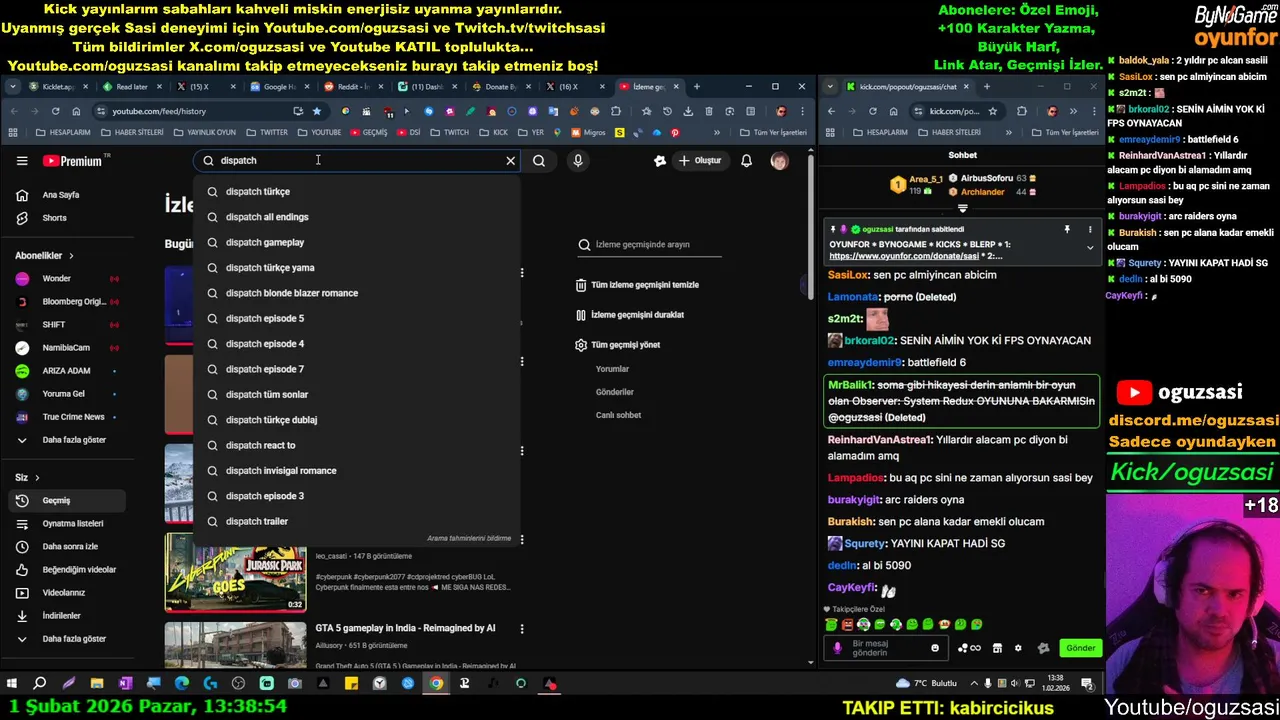Select suggestion dispatch blonde blazer romance
The image size is (1280, 720).
(358, 293)
